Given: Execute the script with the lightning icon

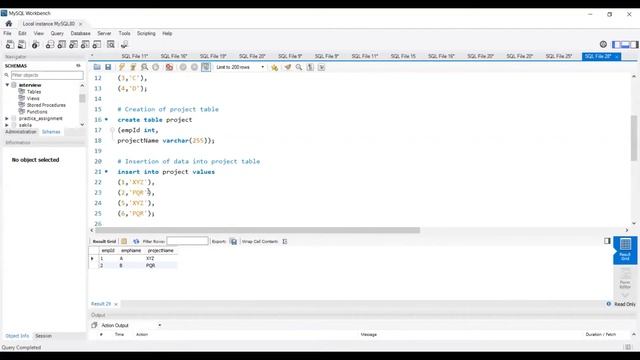Looking at the screenshot, I should tap(122, 67).
